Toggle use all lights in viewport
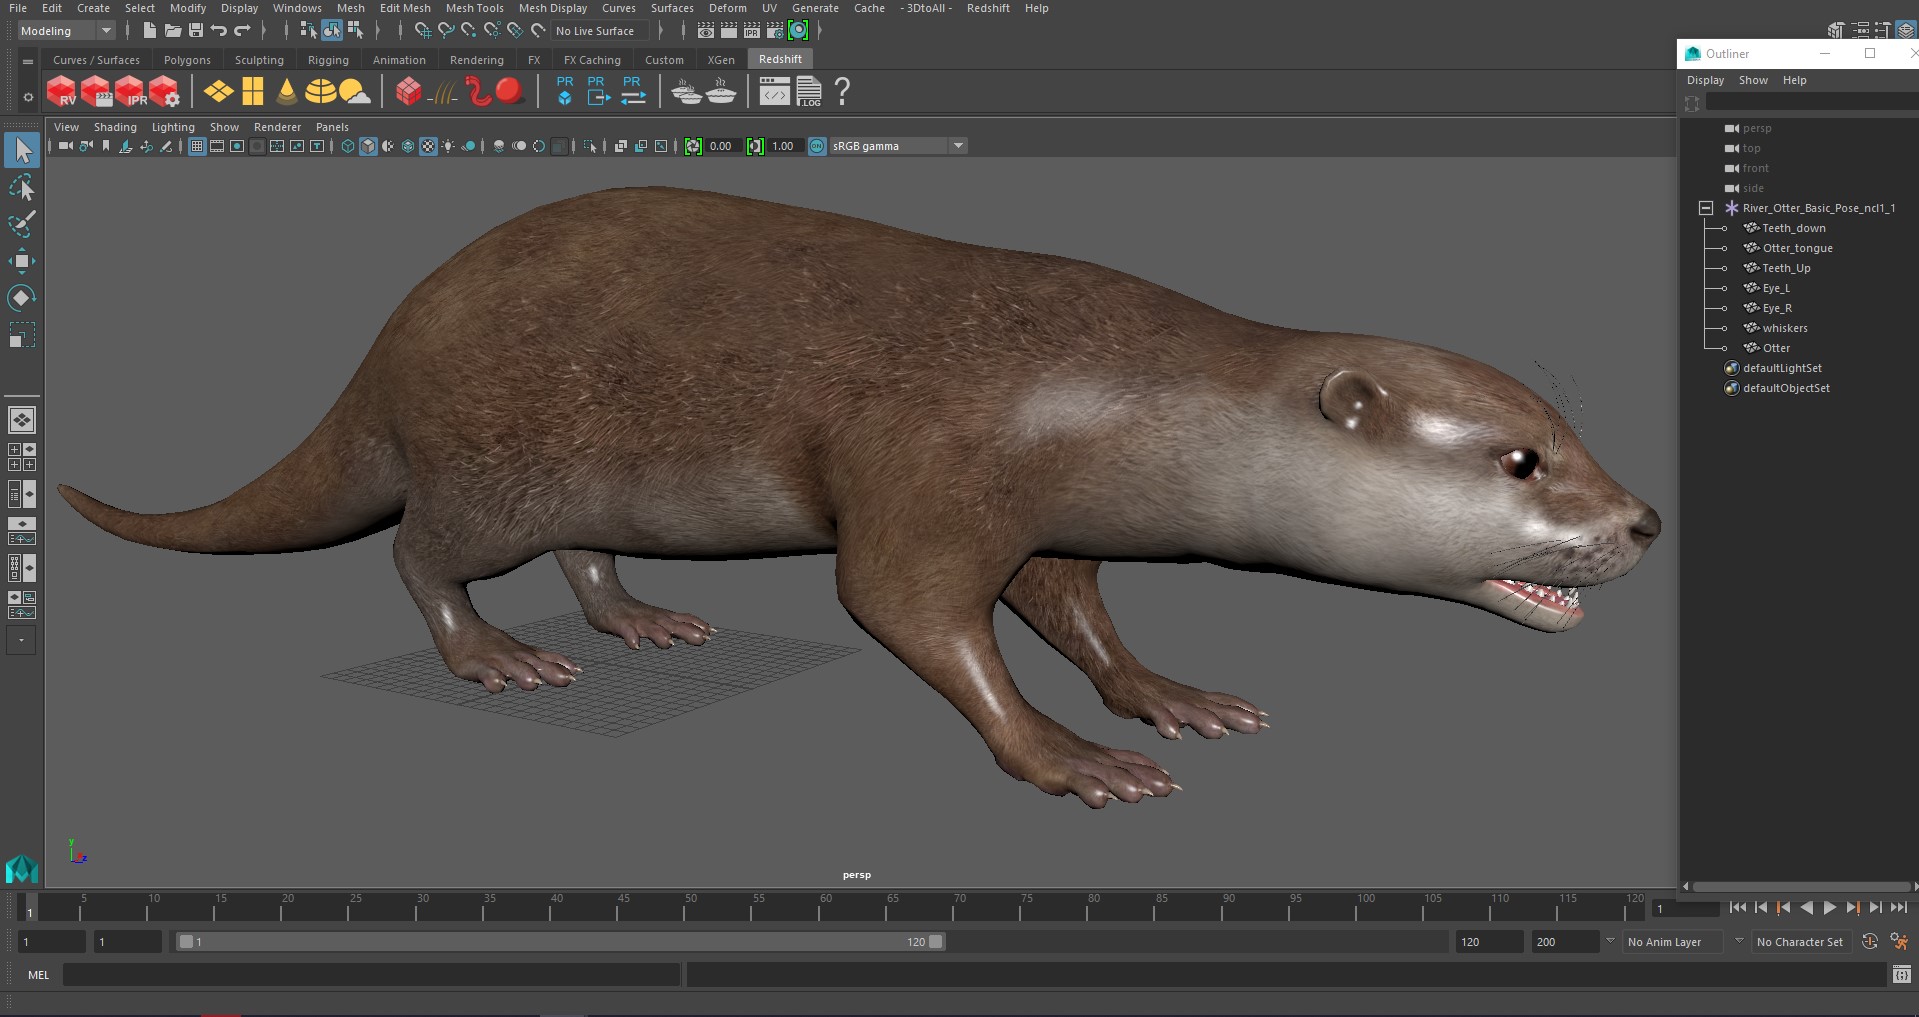Image resolution: width=1919 pixels, height=1017 pixels. [448, 146]
